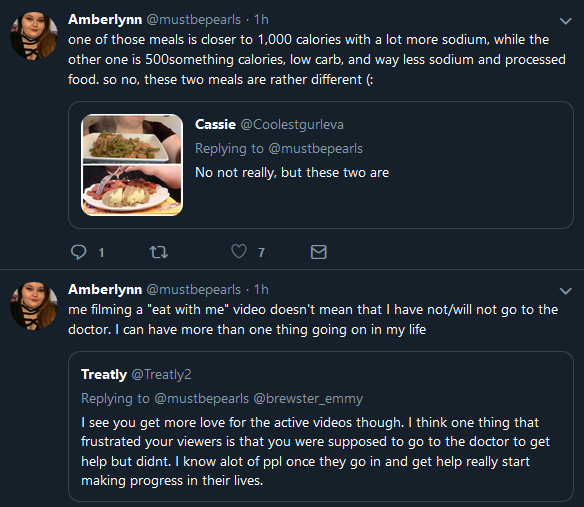The image size is (584, 507).
Task: Click the @Treatly2 handle
Action: tap(162, 374)
